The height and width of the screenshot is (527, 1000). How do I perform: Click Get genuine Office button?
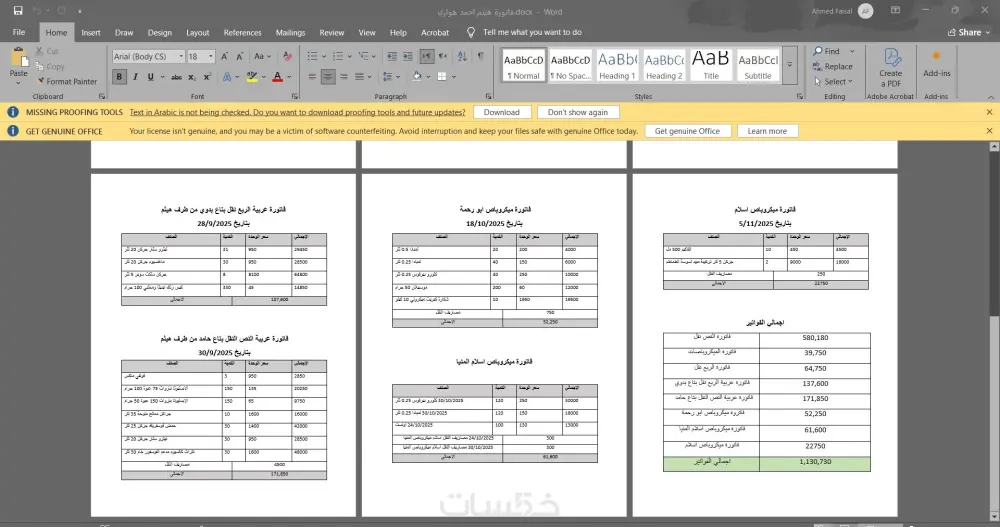click(687, 131)
